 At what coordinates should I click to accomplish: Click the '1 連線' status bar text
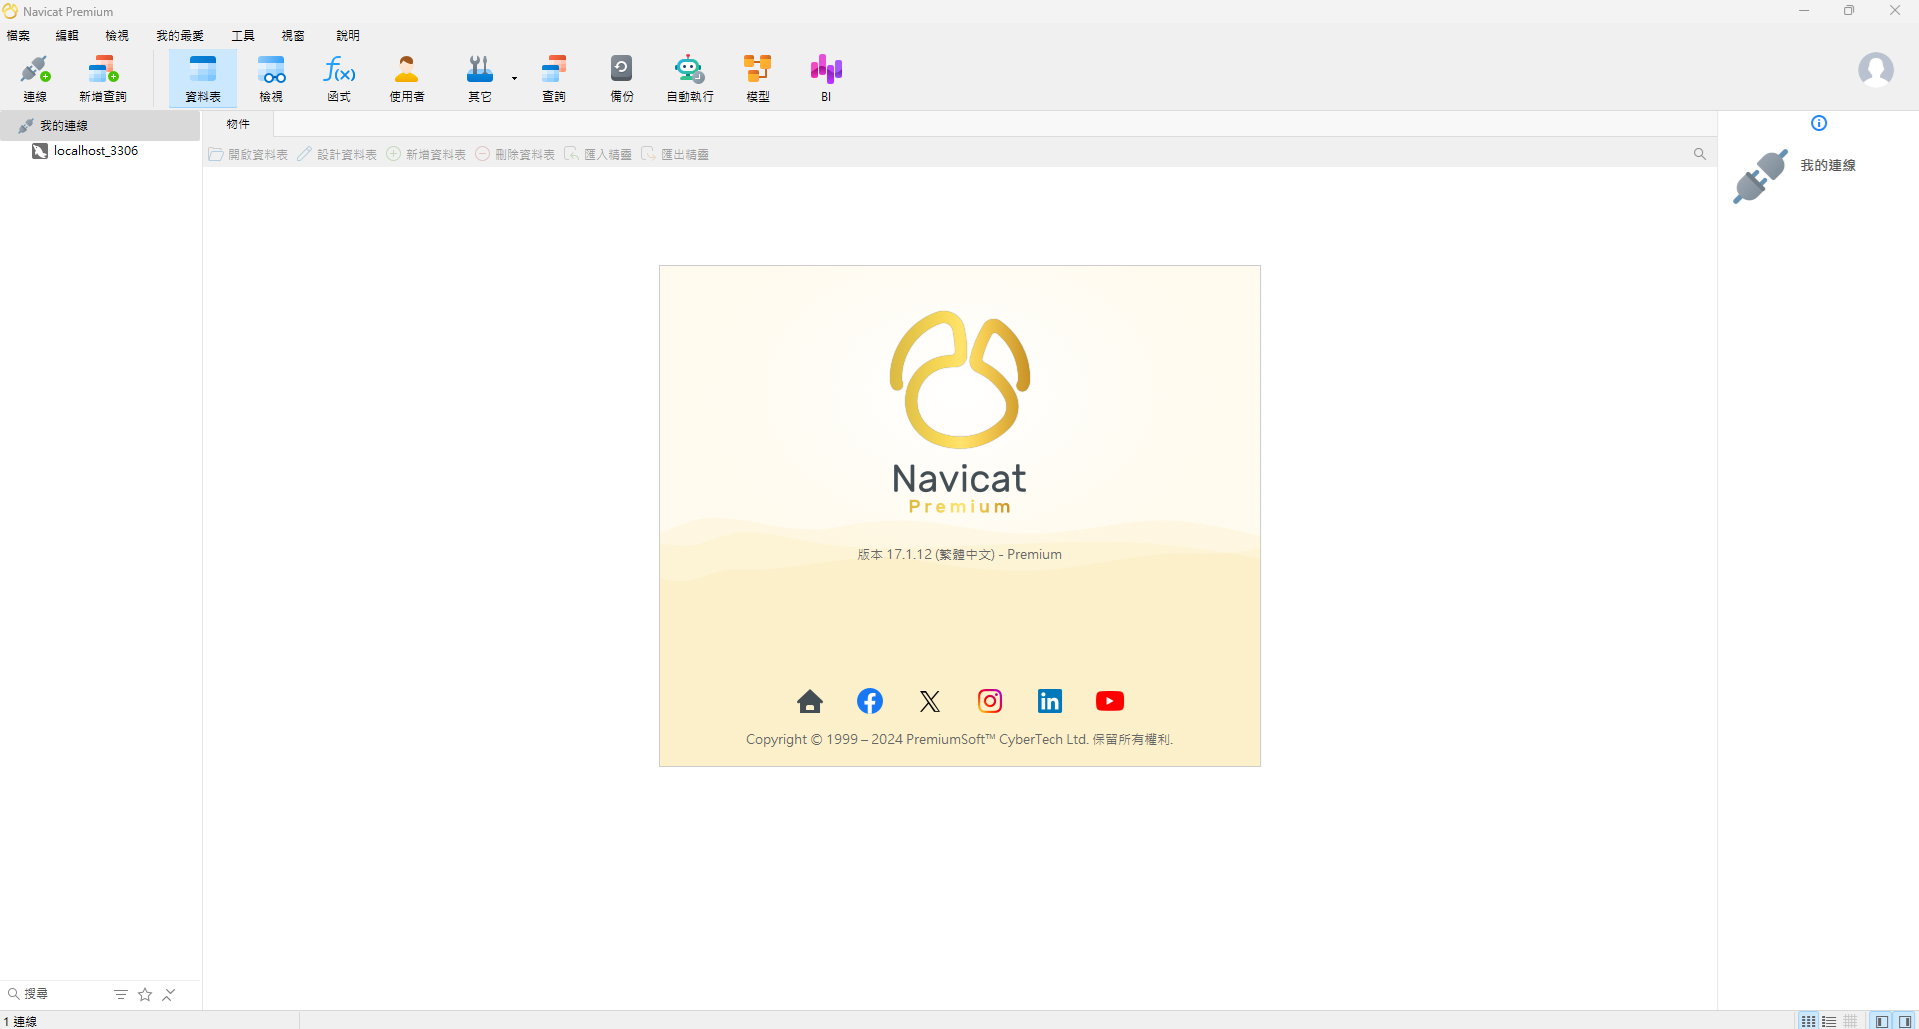coord(20,1021)
